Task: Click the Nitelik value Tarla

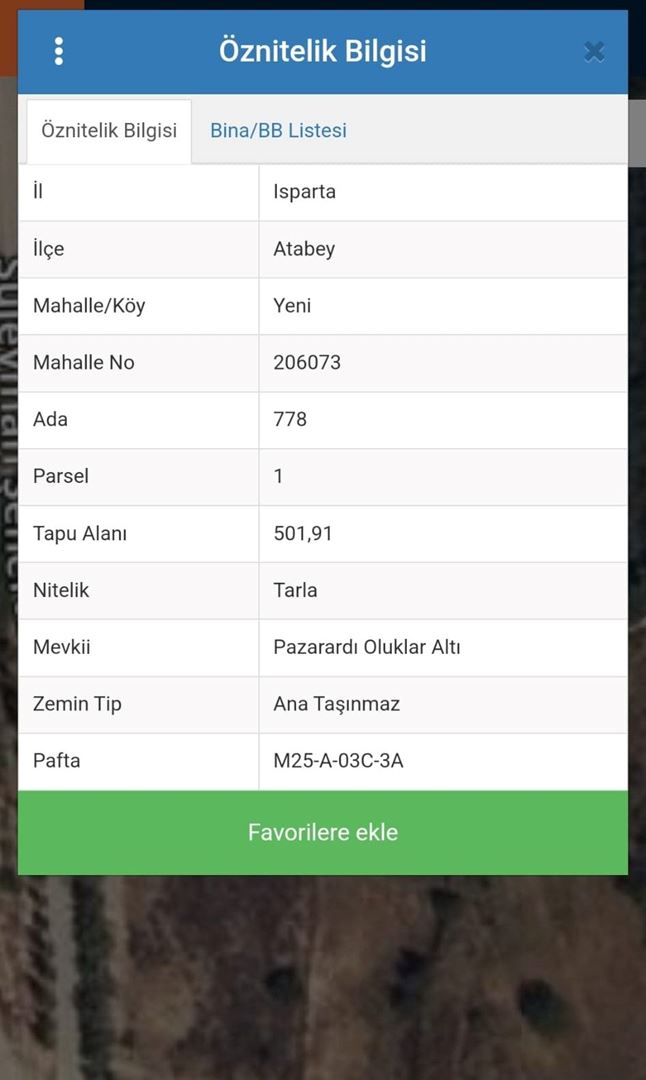Action: [x=295, y=591]
